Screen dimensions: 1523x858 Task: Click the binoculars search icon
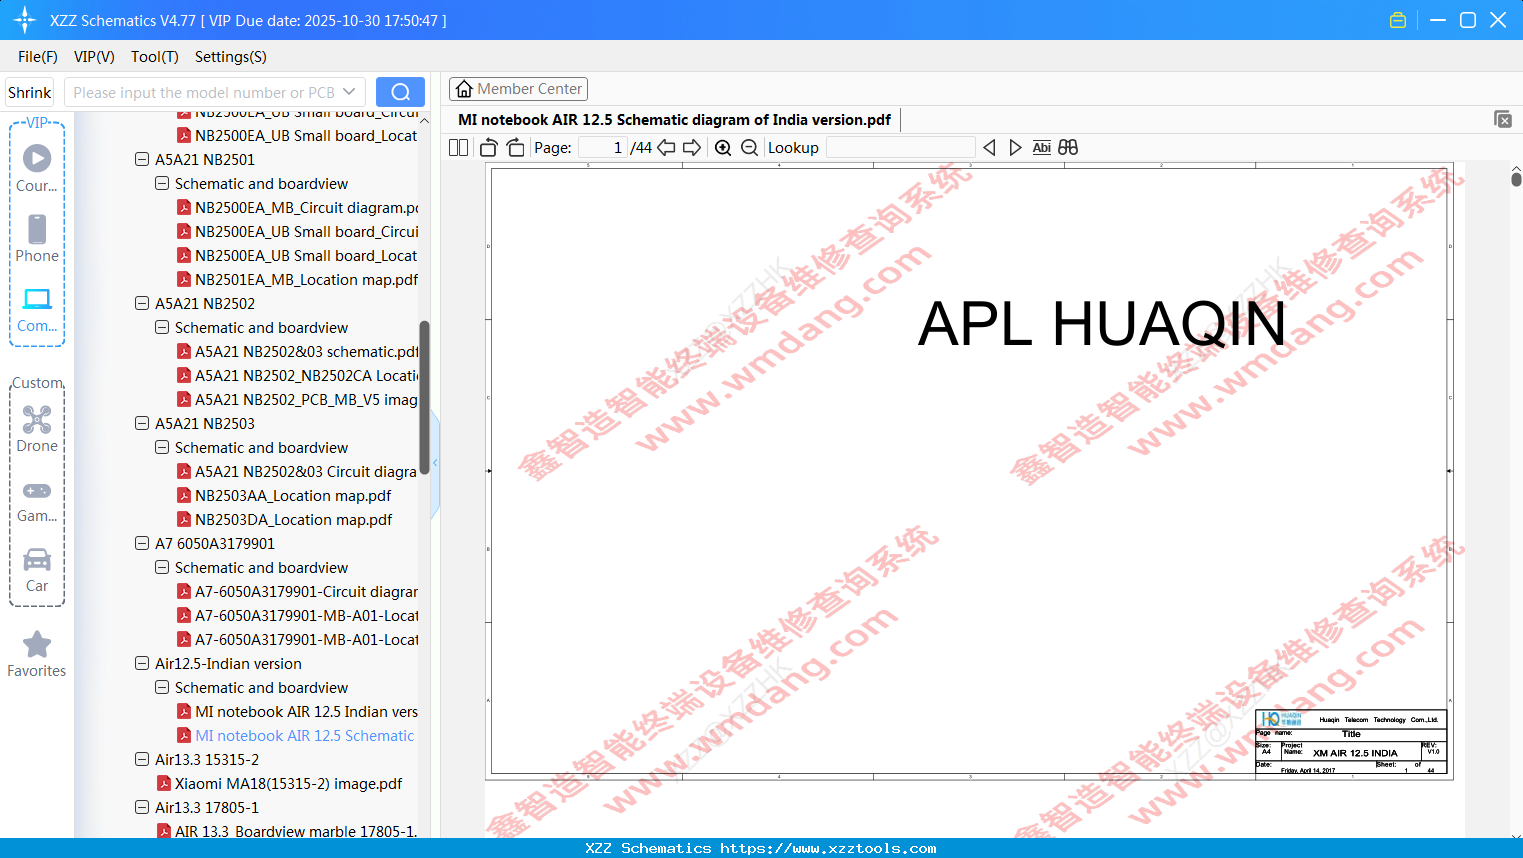(1068, 148)
